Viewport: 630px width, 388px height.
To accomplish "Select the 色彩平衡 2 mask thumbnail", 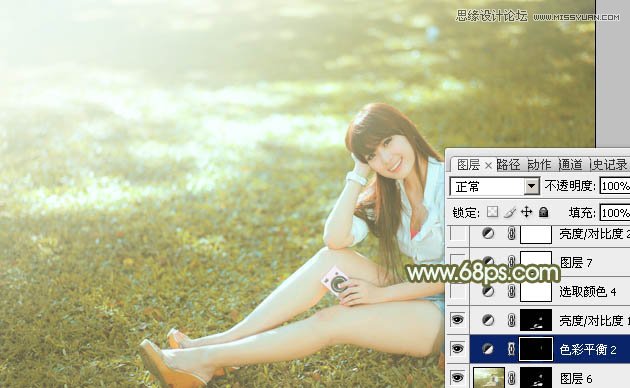I will pos(536,349).
